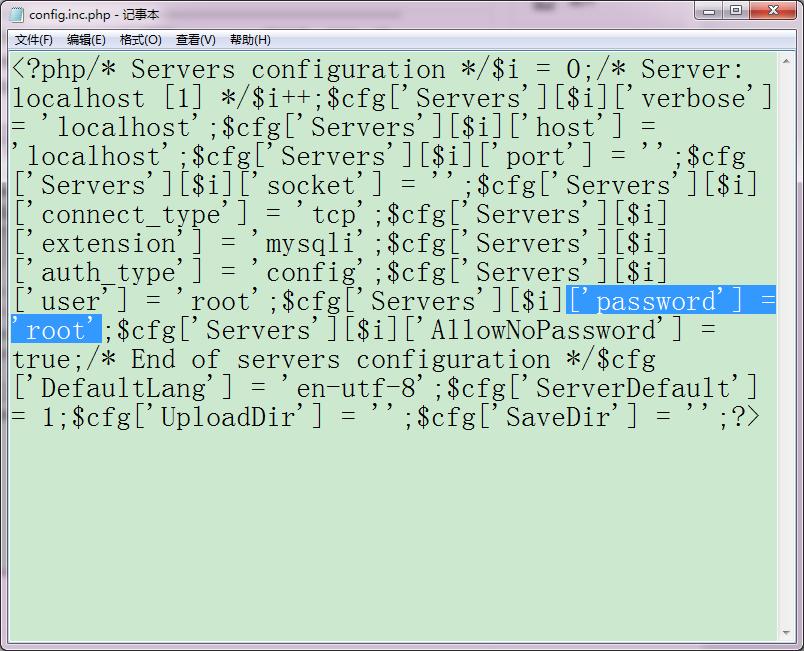
Task: Maximize the config.inc.php Notepad window
Action: [x=737, y=11]
